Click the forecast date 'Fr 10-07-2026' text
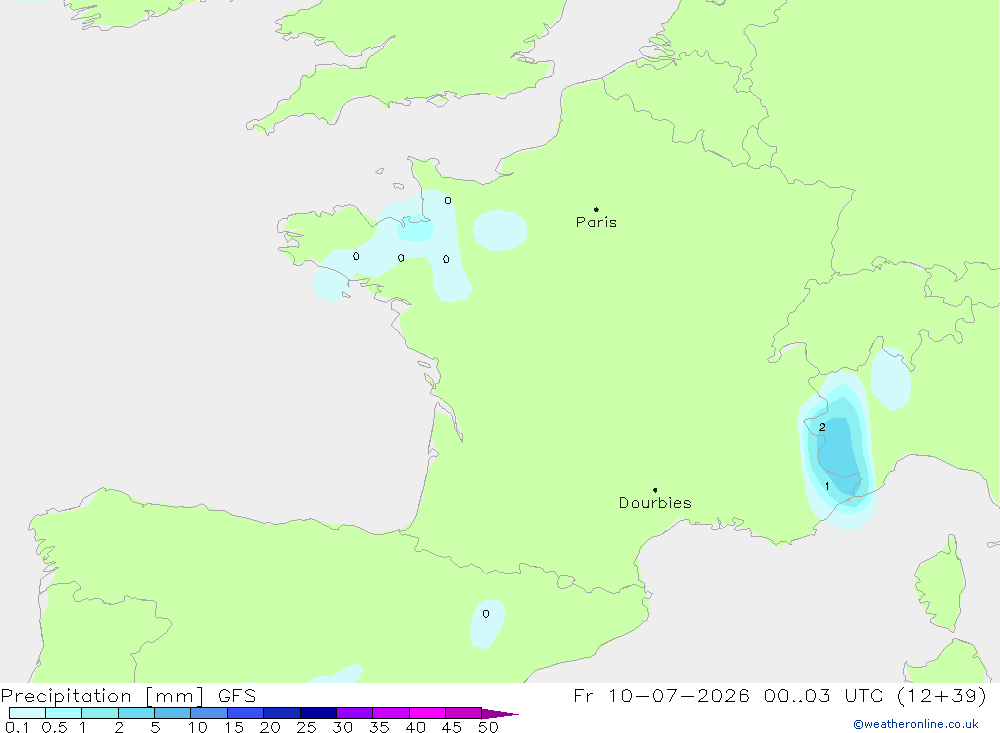The image size is (1000, 733). pos(661,695)
